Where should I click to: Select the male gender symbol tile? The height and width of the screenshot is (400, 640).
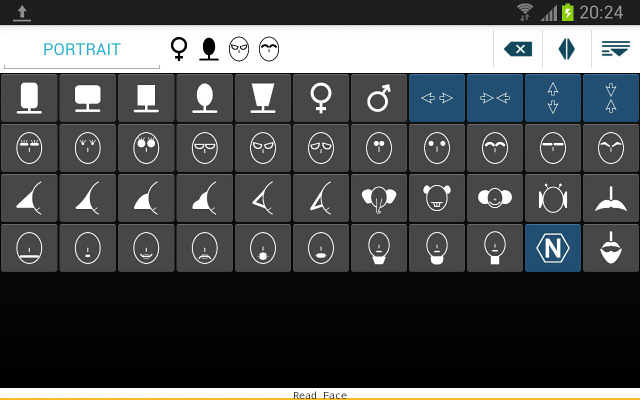(379, 98)
